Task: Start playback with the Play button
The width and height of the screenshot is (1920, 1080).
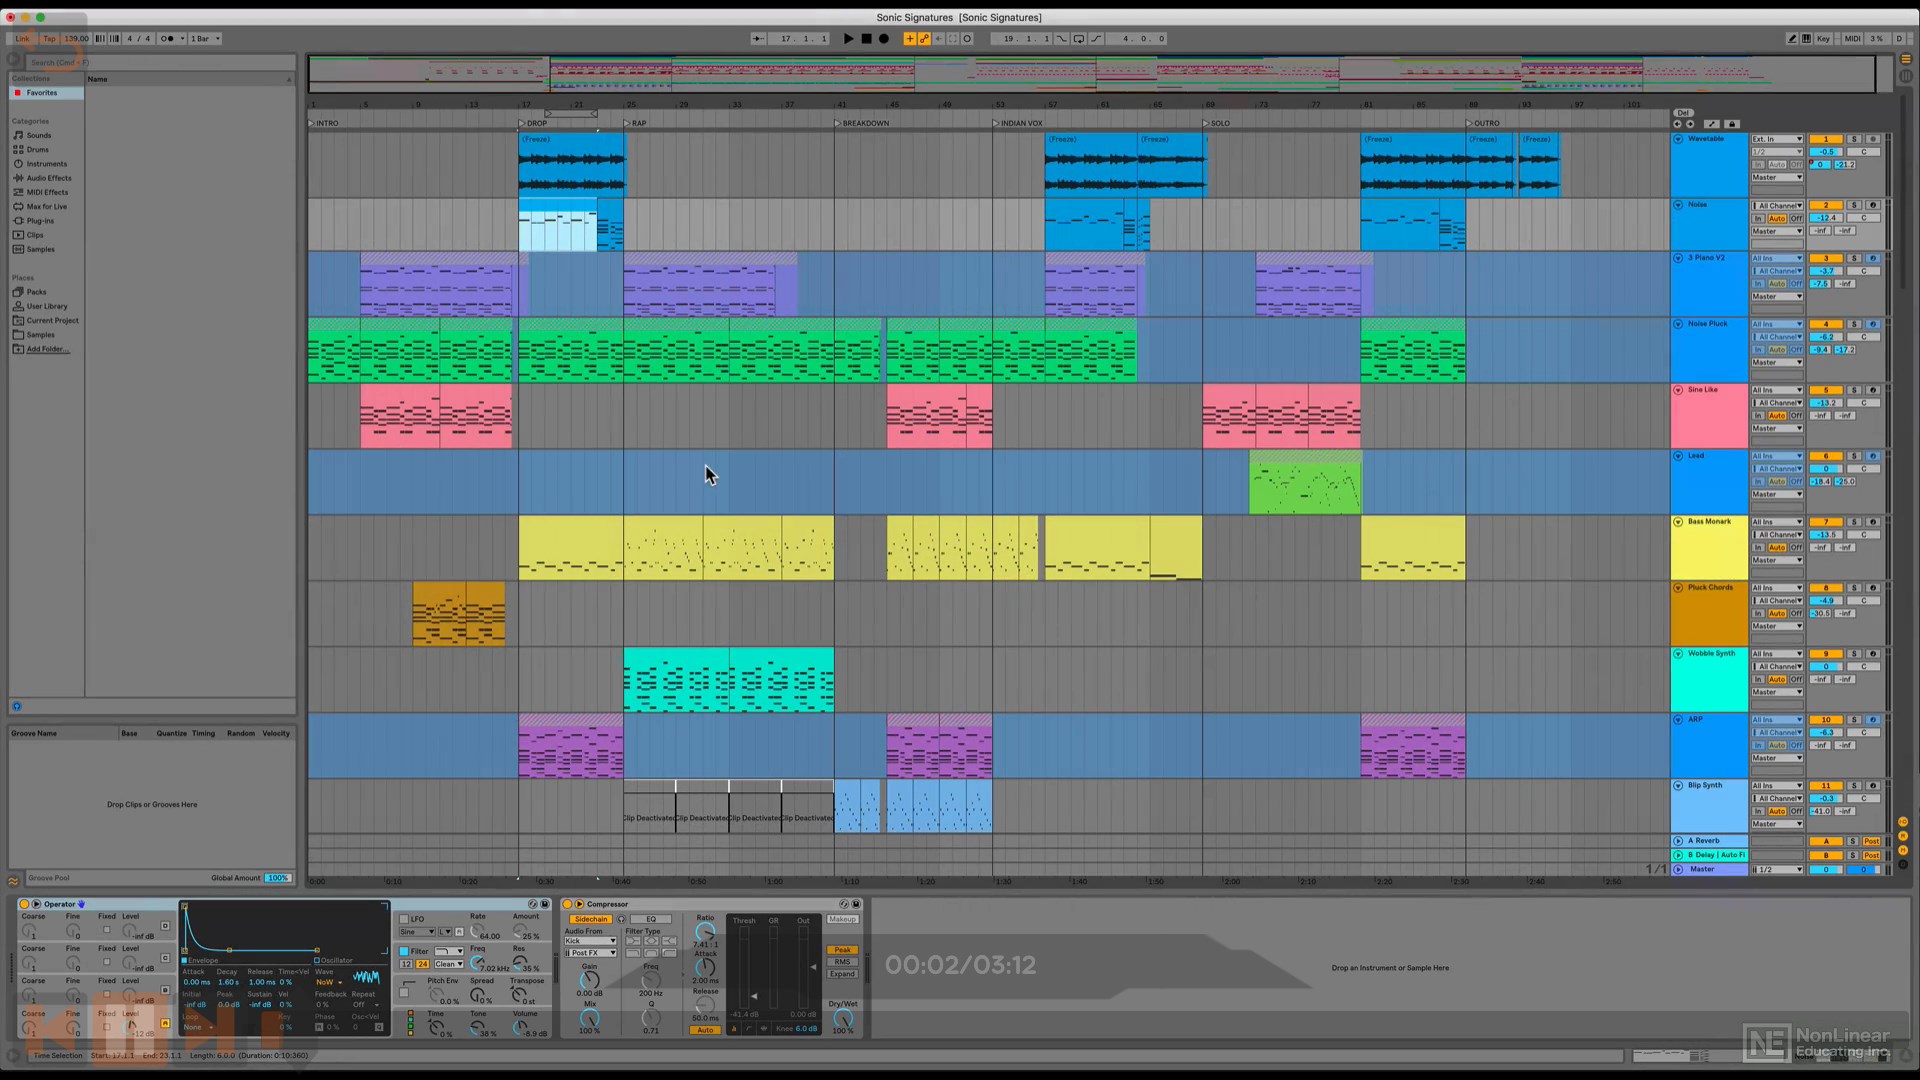Action: point(848,39)
